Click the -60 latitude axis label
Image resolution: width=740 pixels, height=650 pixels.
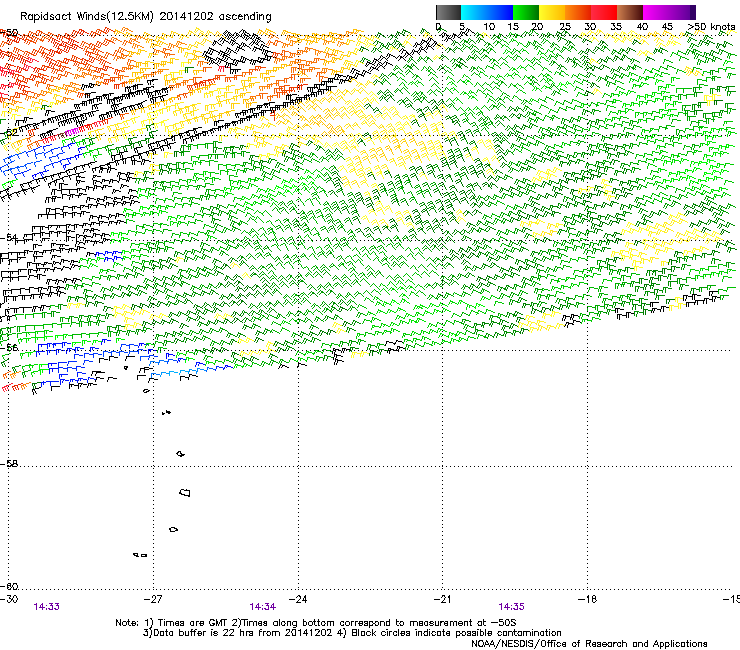[x=9, y=586]
